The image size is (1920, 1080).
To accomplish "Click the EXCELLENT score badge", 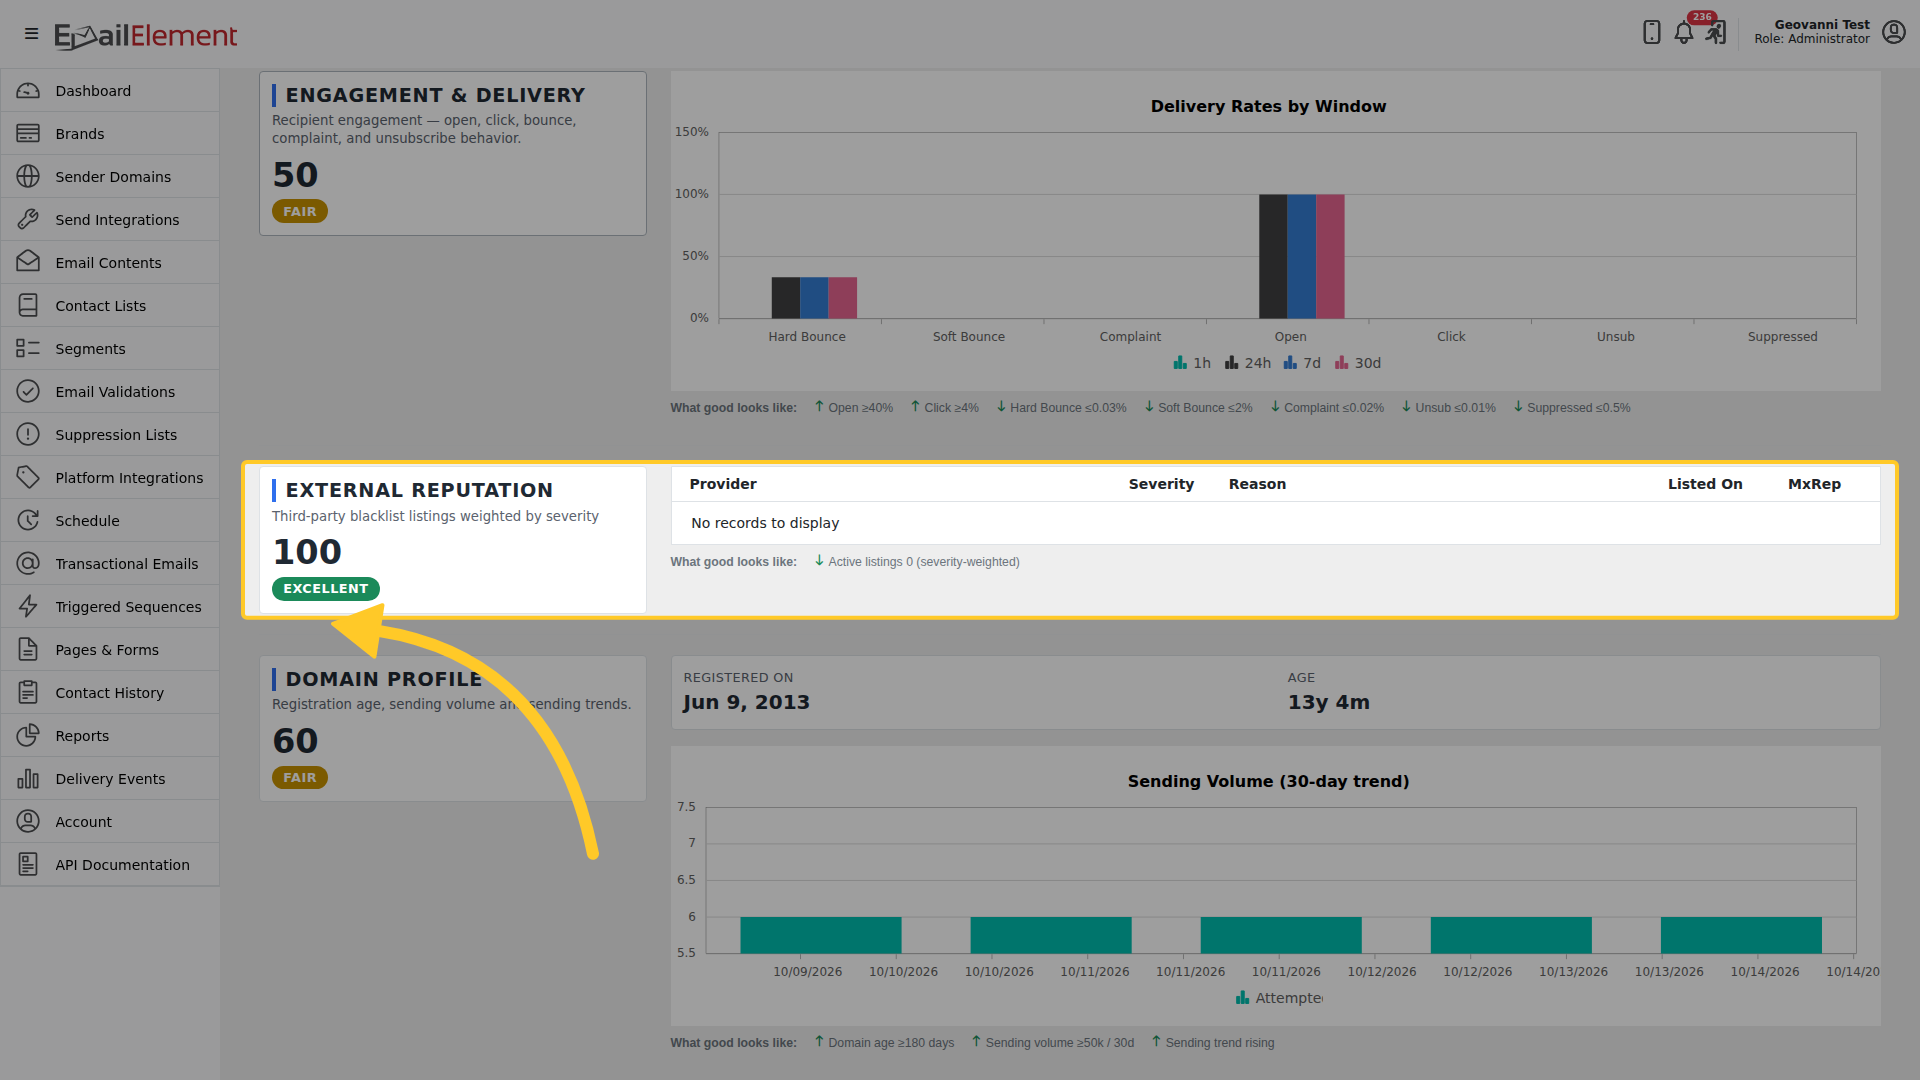I will pyautogui.click(x=326, y=589).
